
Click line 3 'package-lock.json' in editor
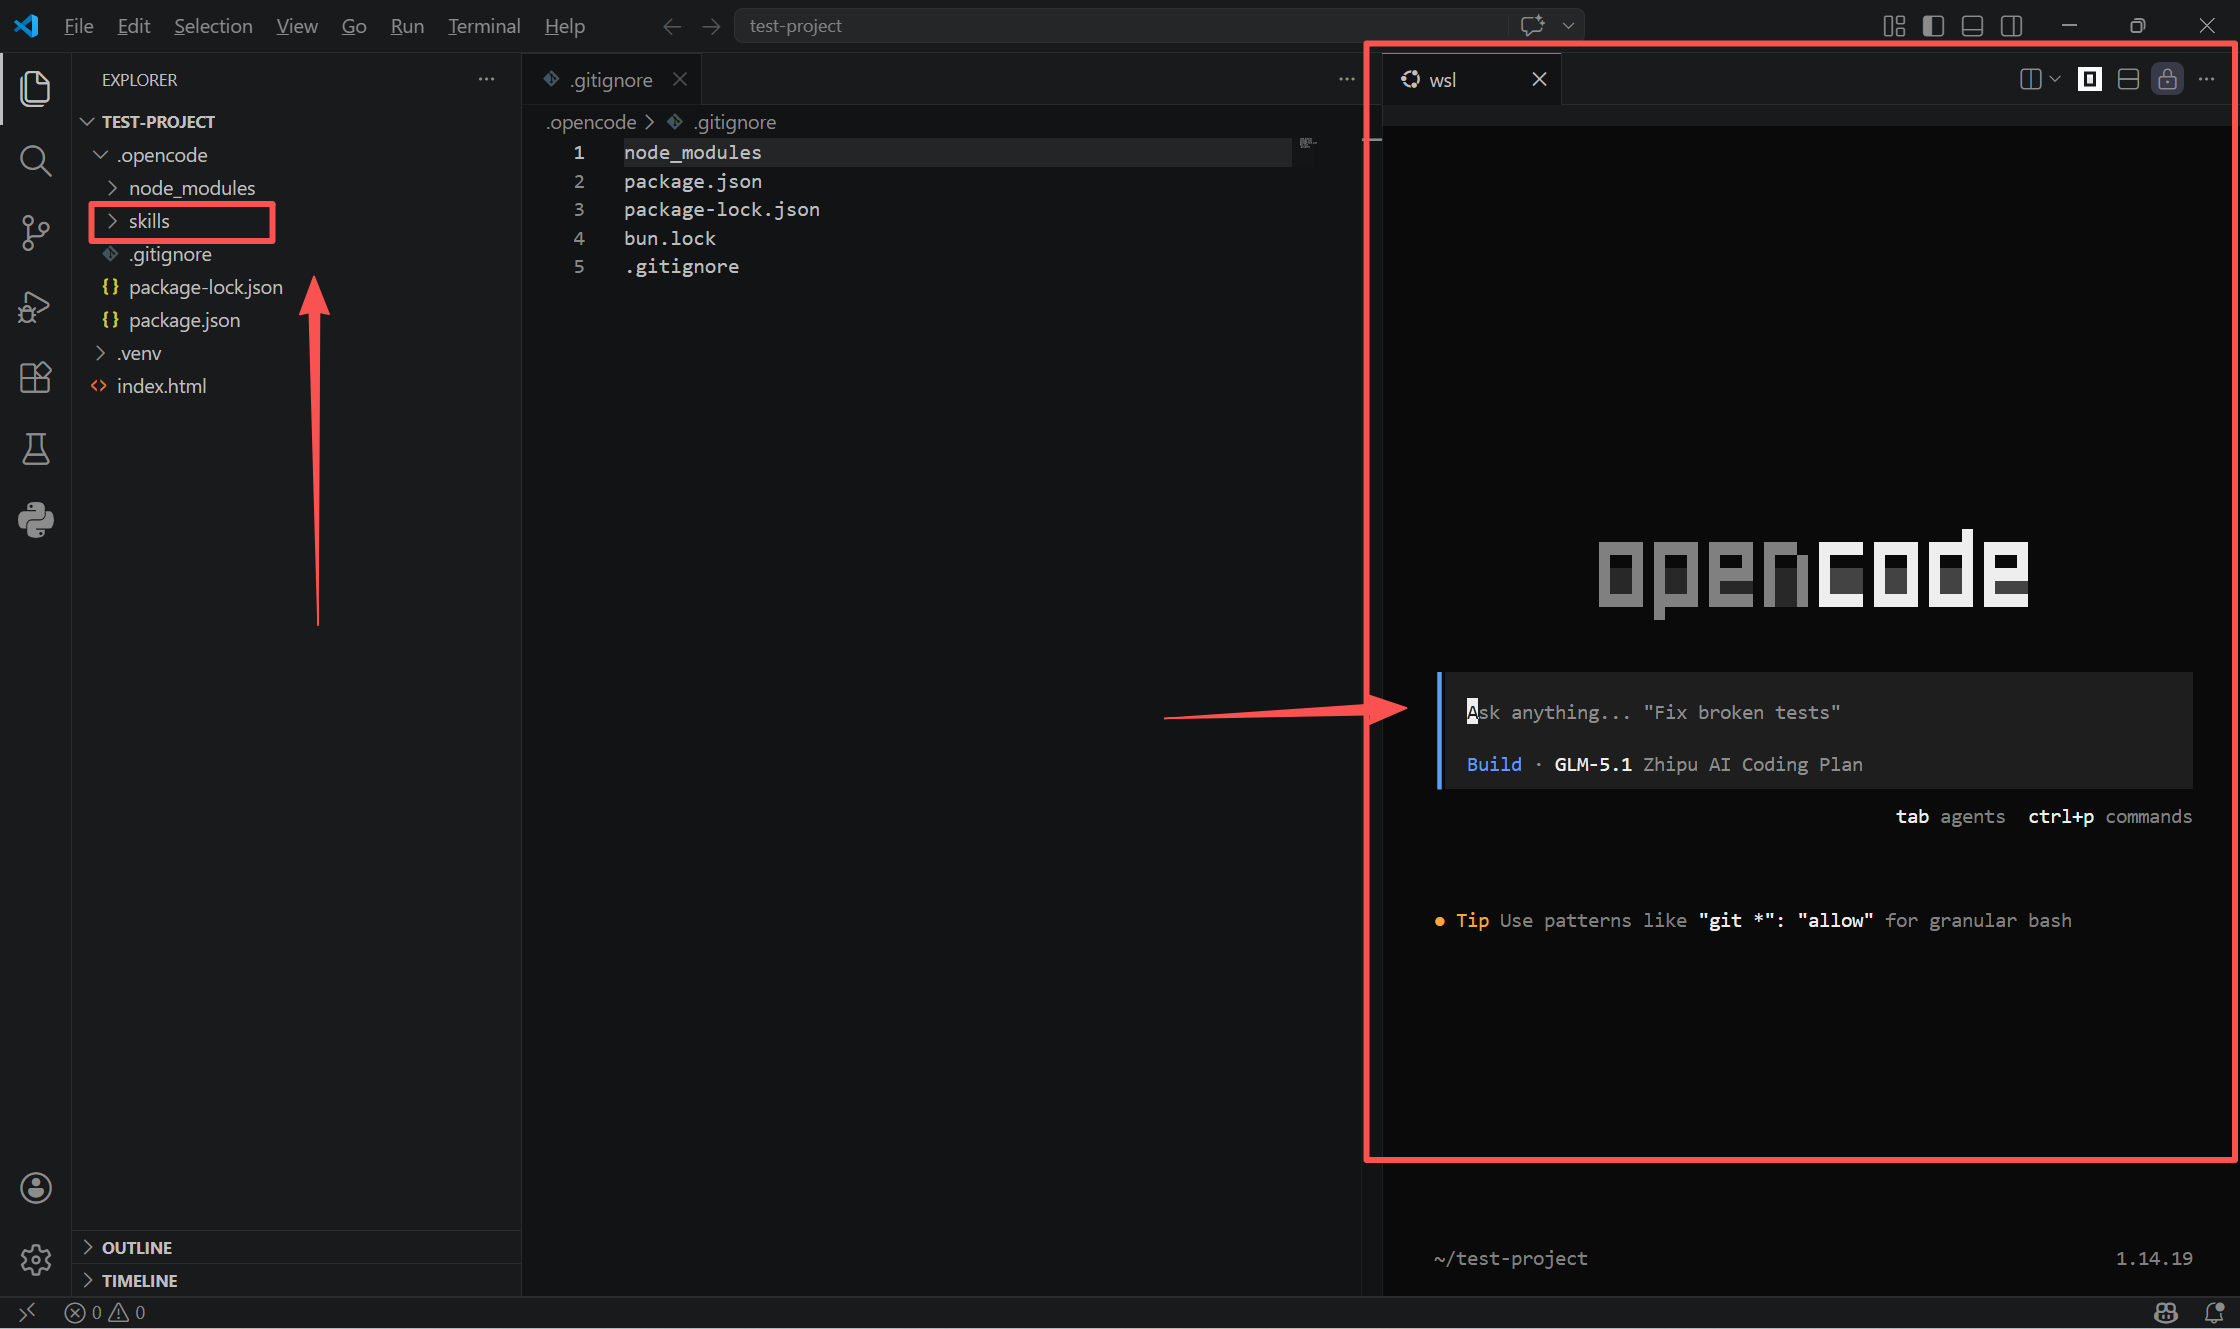(x=721, y=209)
